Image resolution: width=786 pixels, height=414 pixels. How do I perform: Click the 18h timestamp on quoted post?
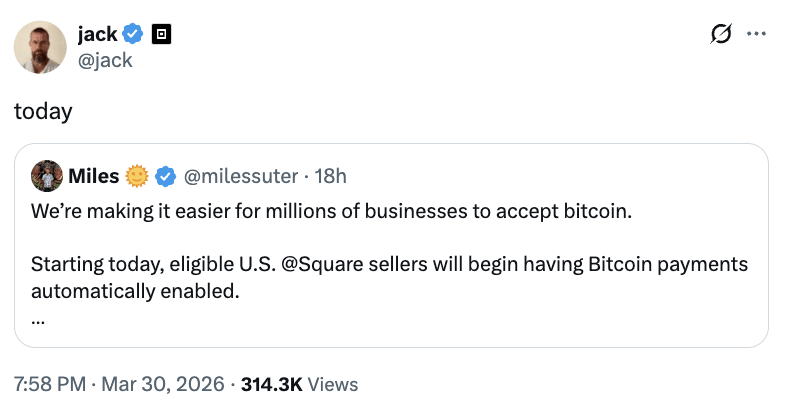pyautogui.click(x=330, y=177)
